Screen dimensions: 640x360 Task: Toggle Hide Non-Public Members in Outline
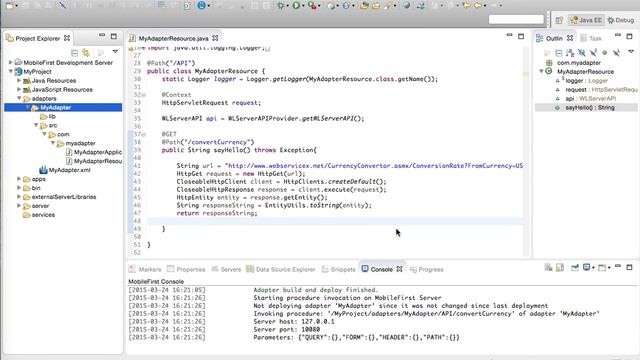[604, 53]
